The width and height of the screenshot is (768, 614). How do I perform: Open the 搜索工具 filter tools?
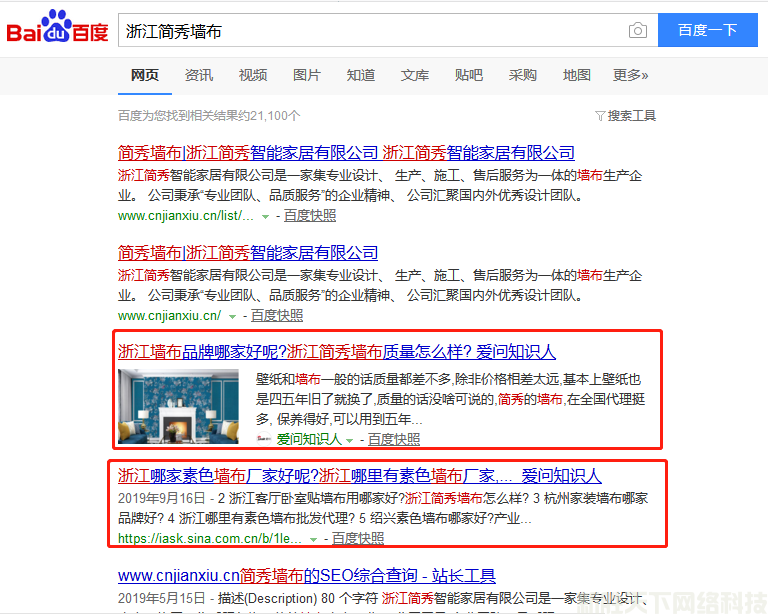click(x=625, y=116)
